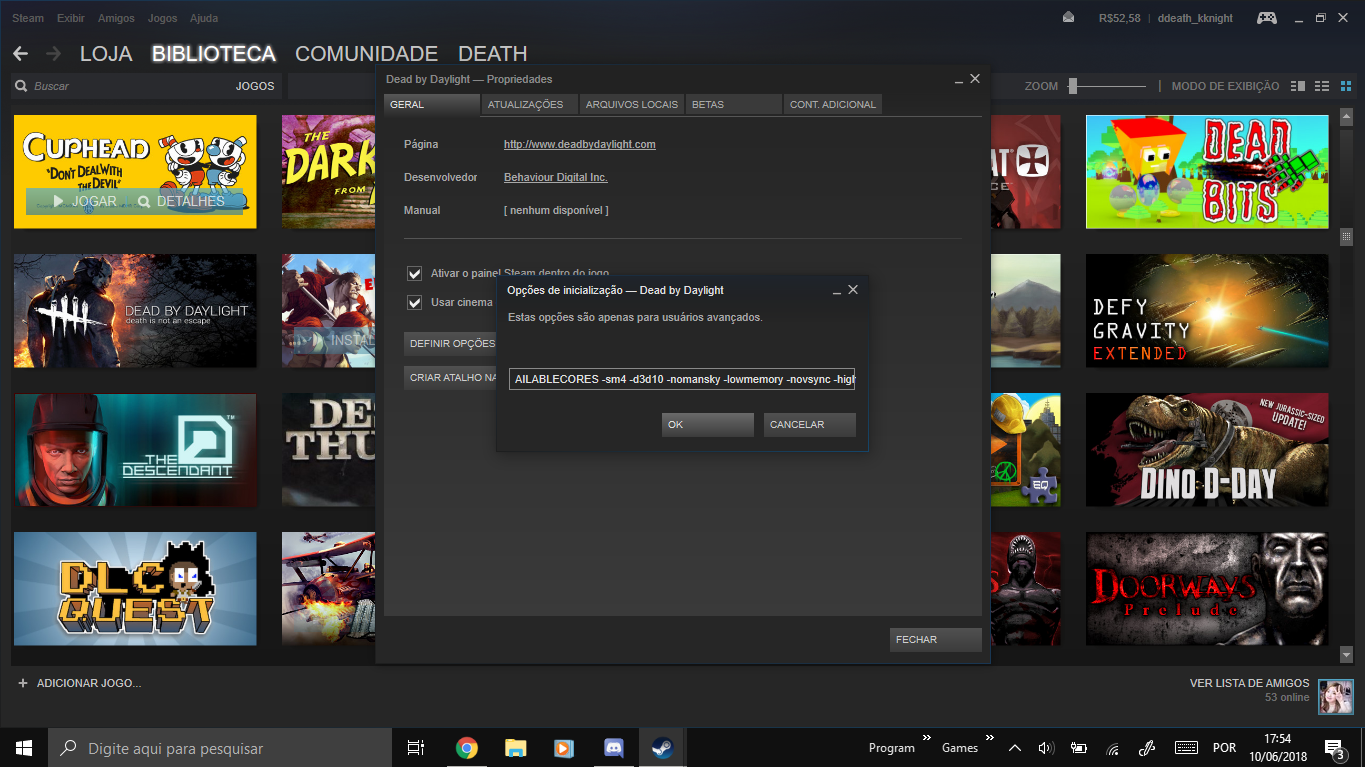1365x767 pixels.
Task: Click the library ZOOM slider handle
Action: click(x=1073, y=86)
